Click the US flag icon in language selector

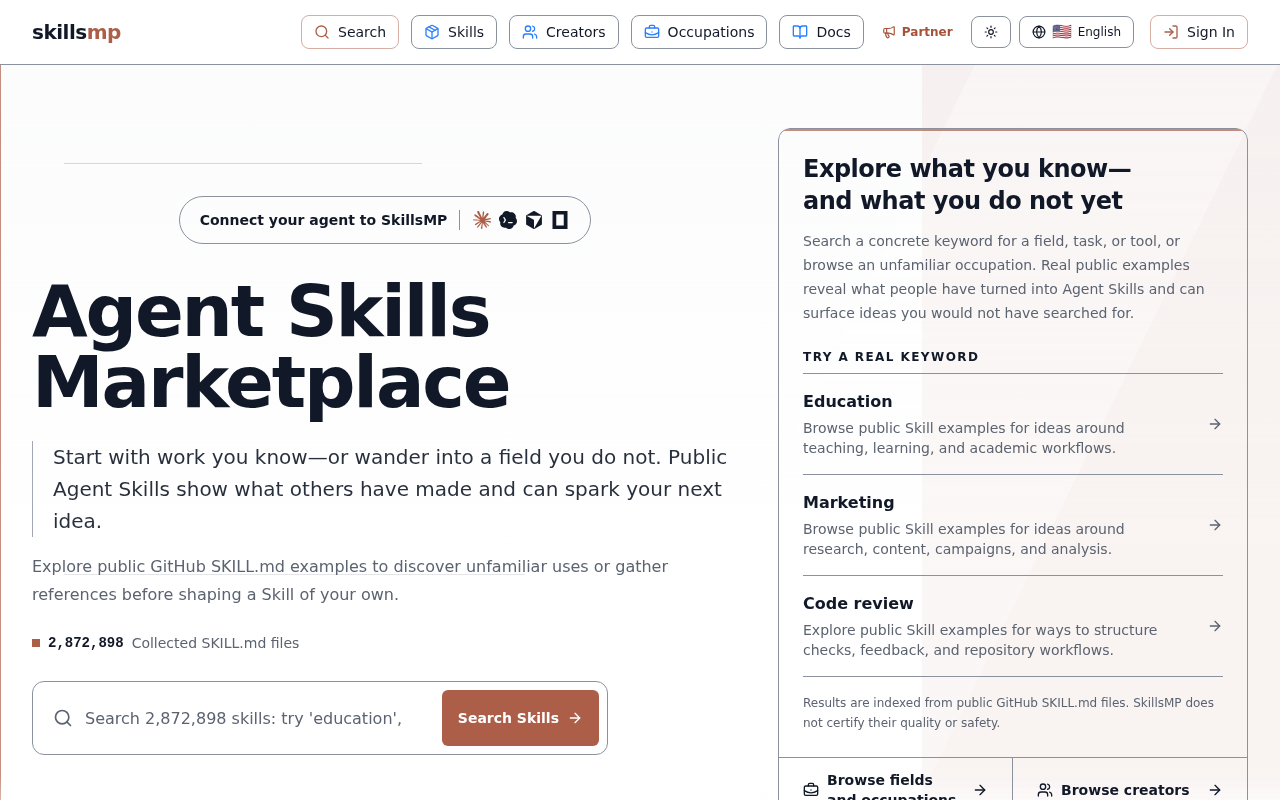point(1062,32)
